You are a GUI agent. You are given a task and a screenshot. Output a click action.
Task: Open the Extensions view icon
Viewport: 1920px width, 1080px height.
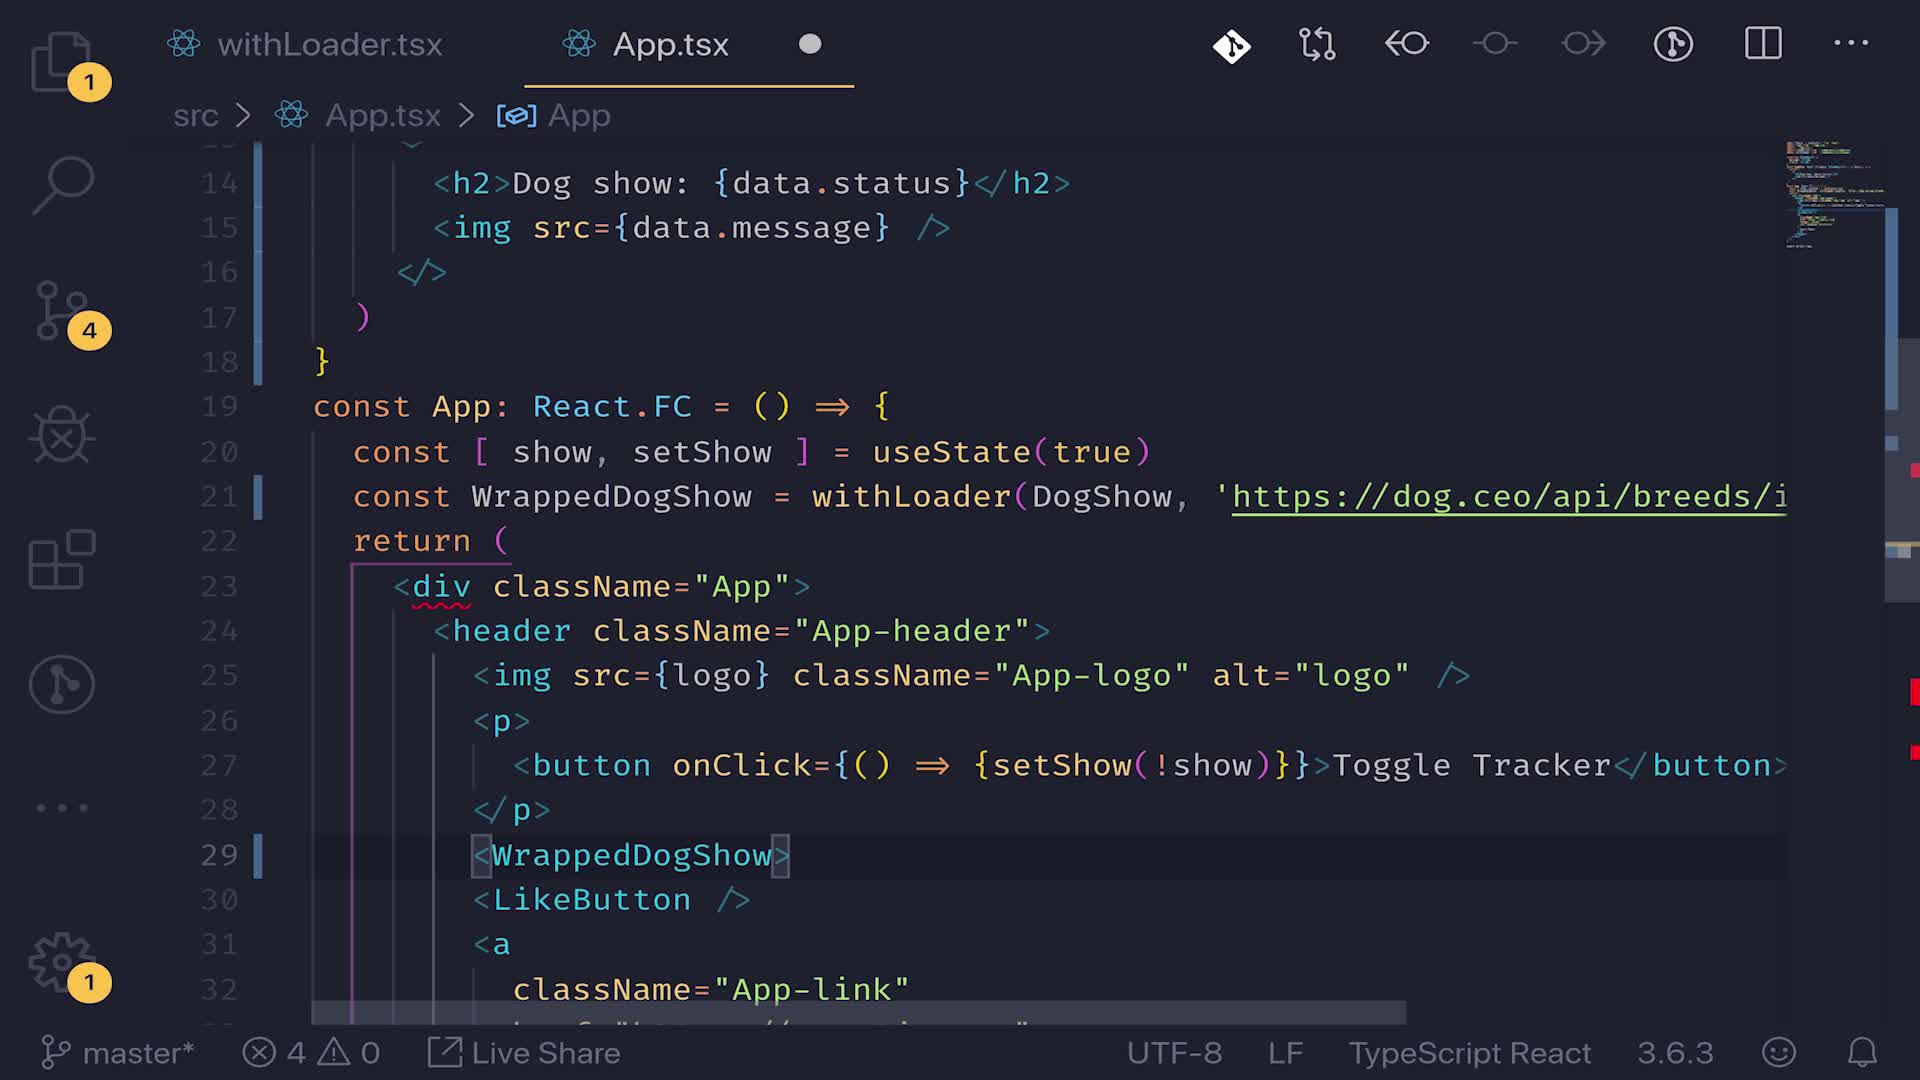tap(62, 559)
